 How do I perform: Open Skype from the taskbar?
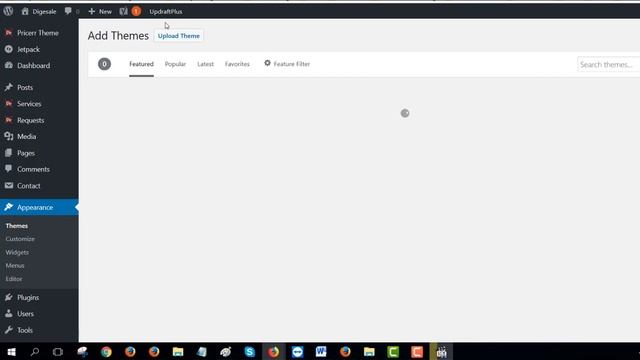pos(249,352)
